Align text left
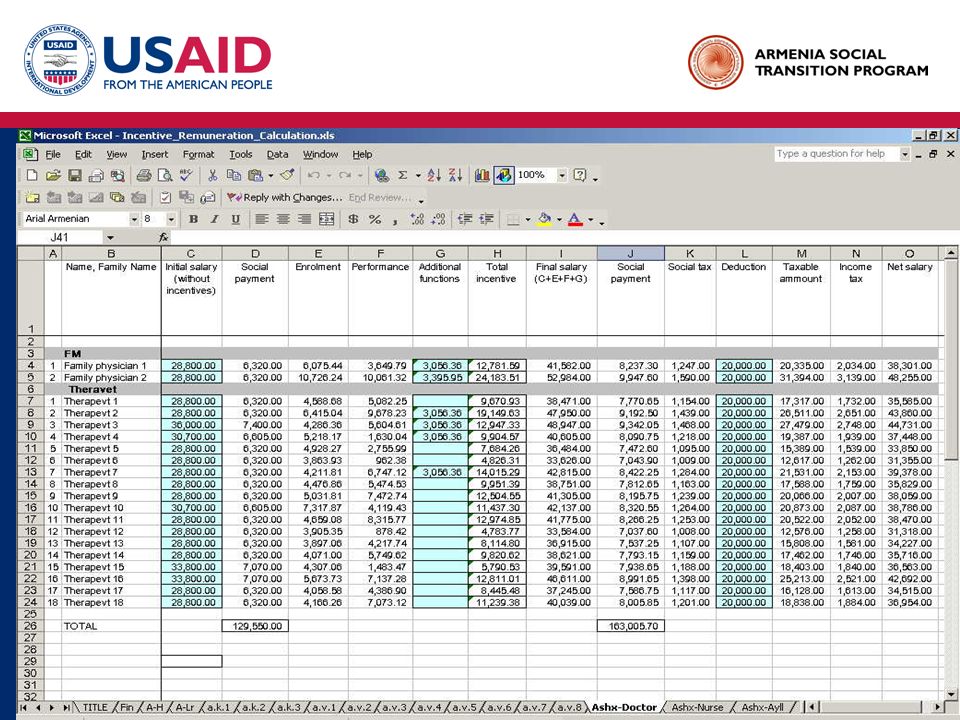The height and width of the screenshot is (720, 960). 261,219
